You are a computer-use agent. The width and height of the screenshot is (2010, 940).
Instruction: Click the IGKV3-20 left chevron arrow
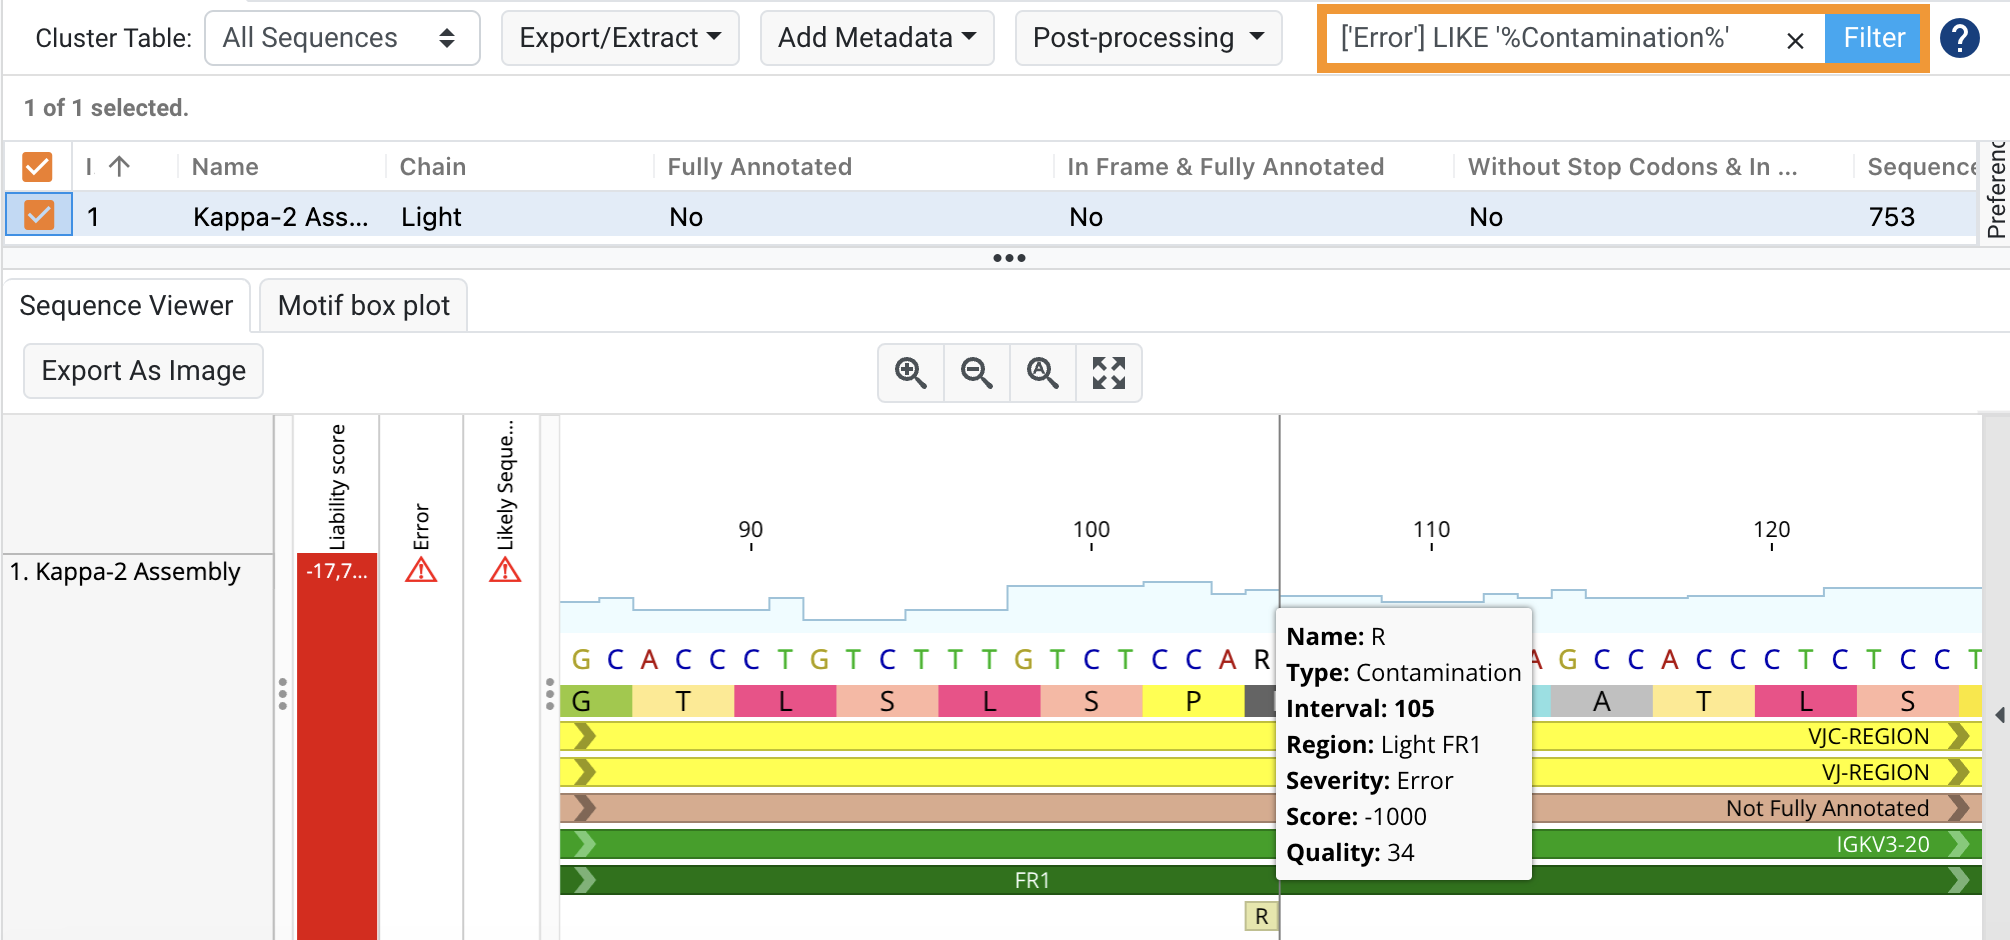585,845
